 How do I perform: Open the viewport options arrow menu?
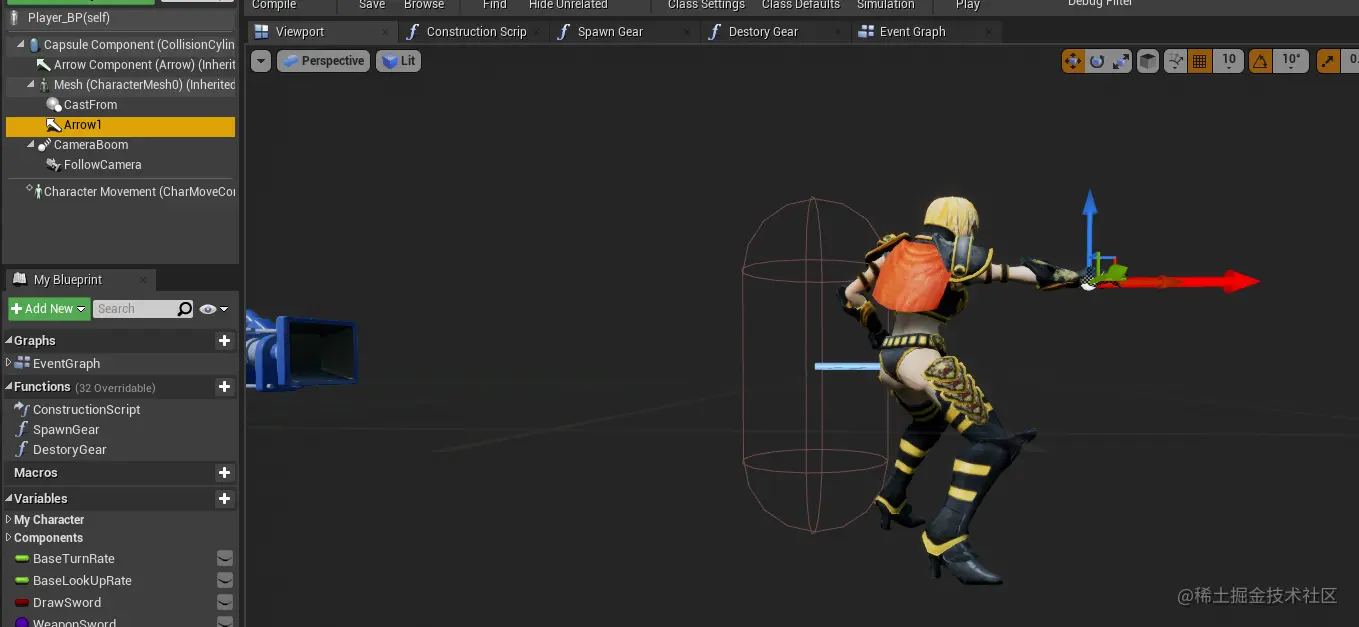pyautogui.click(x=261, y=61)
